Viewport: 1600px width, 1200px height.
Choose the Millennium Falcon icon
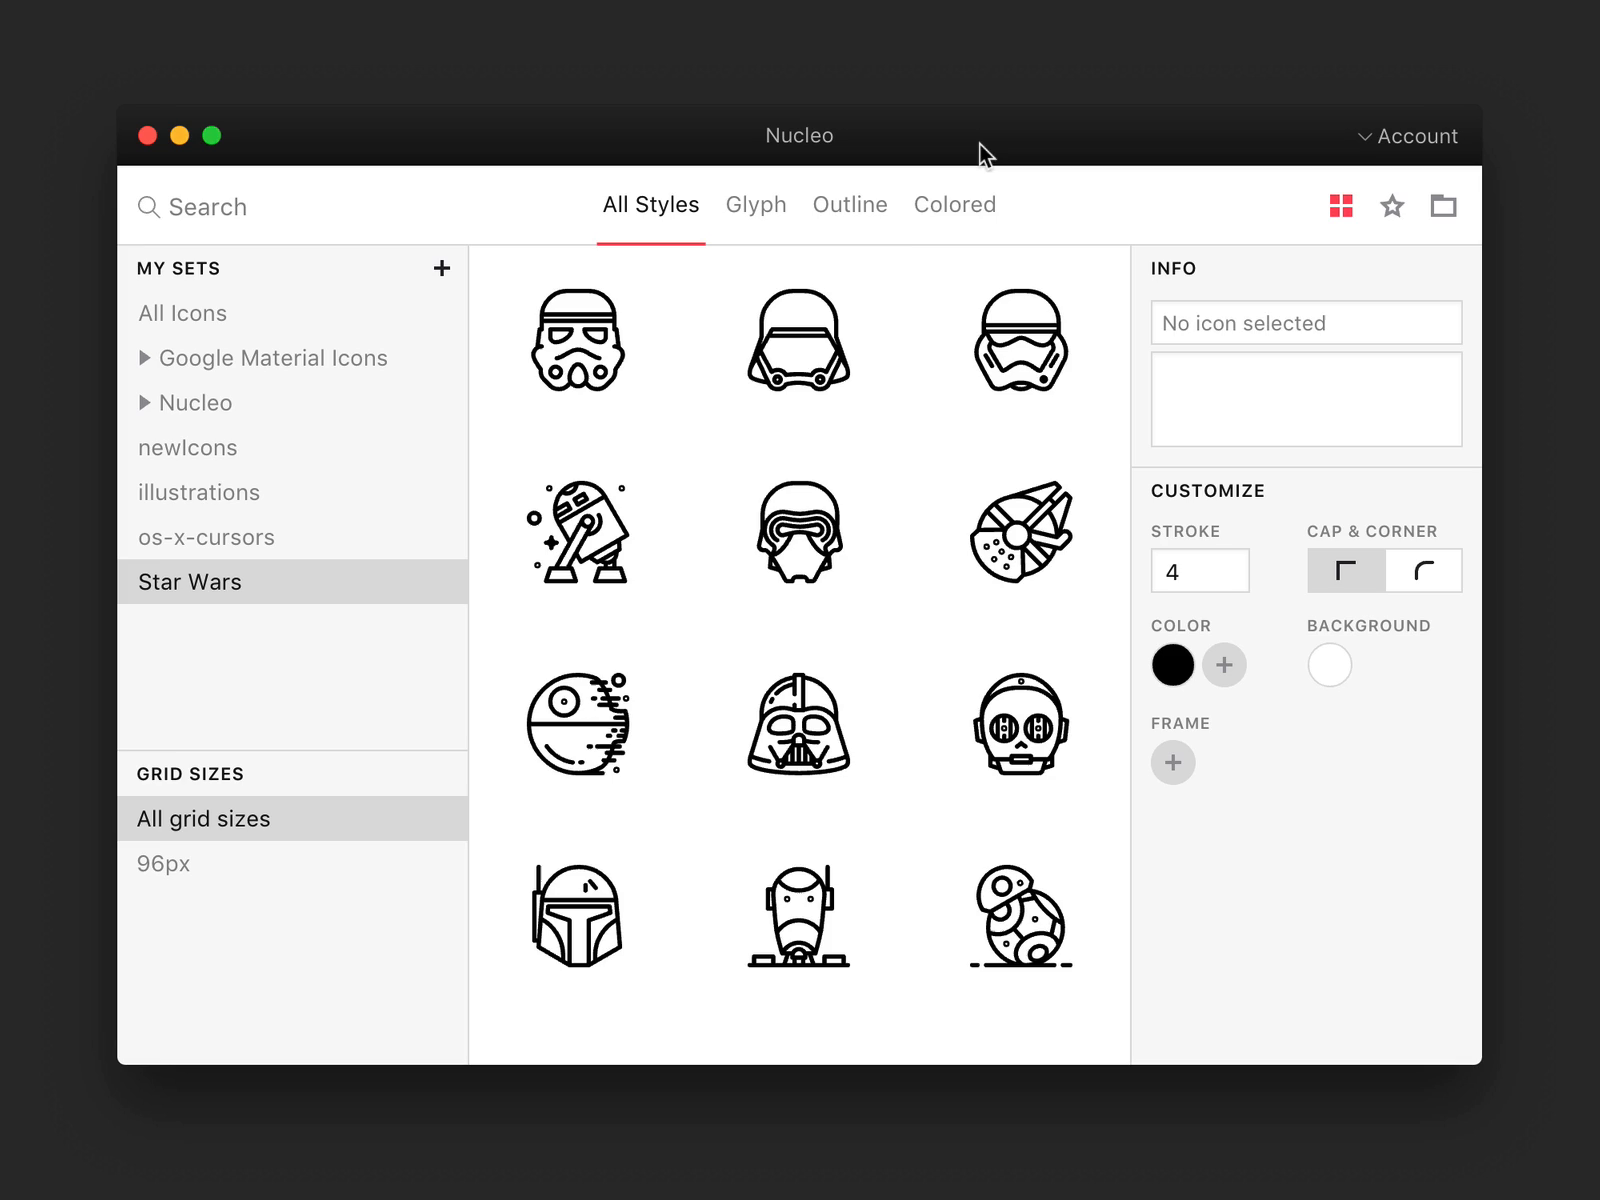[1020, 532]
